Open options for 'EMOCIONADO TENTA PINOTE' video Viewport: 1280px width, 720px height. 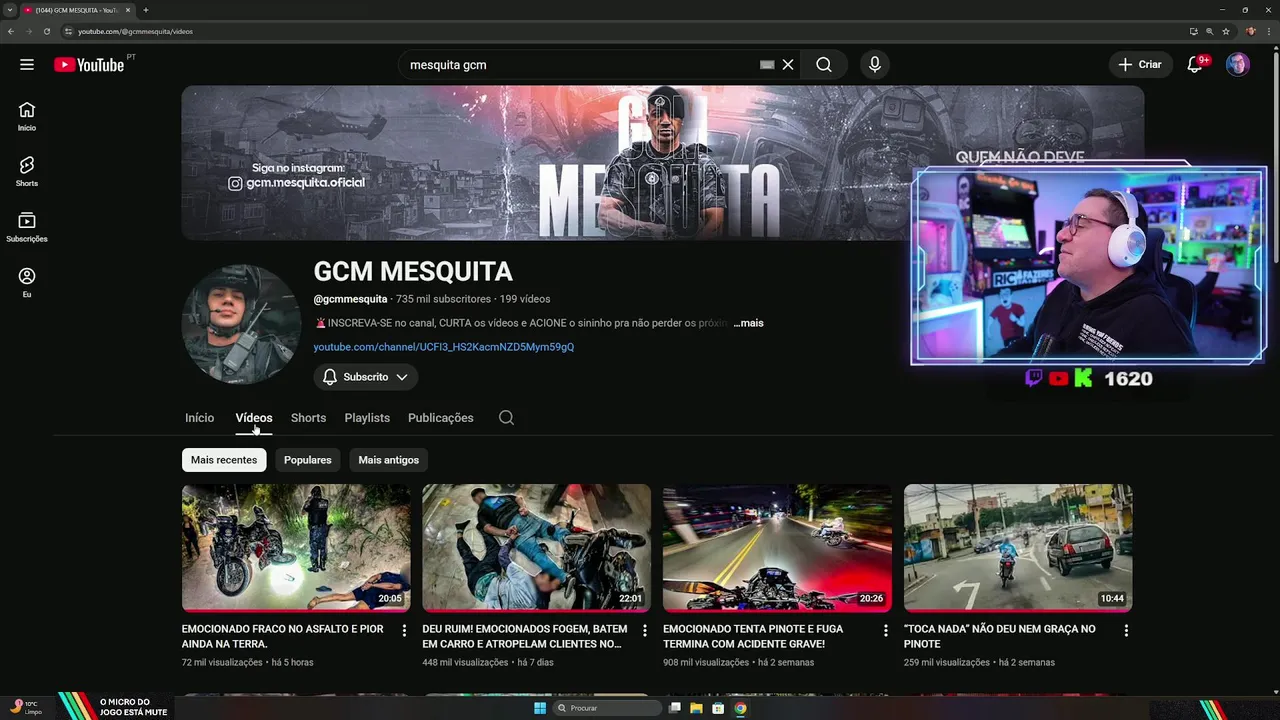[x=885, y=631]
